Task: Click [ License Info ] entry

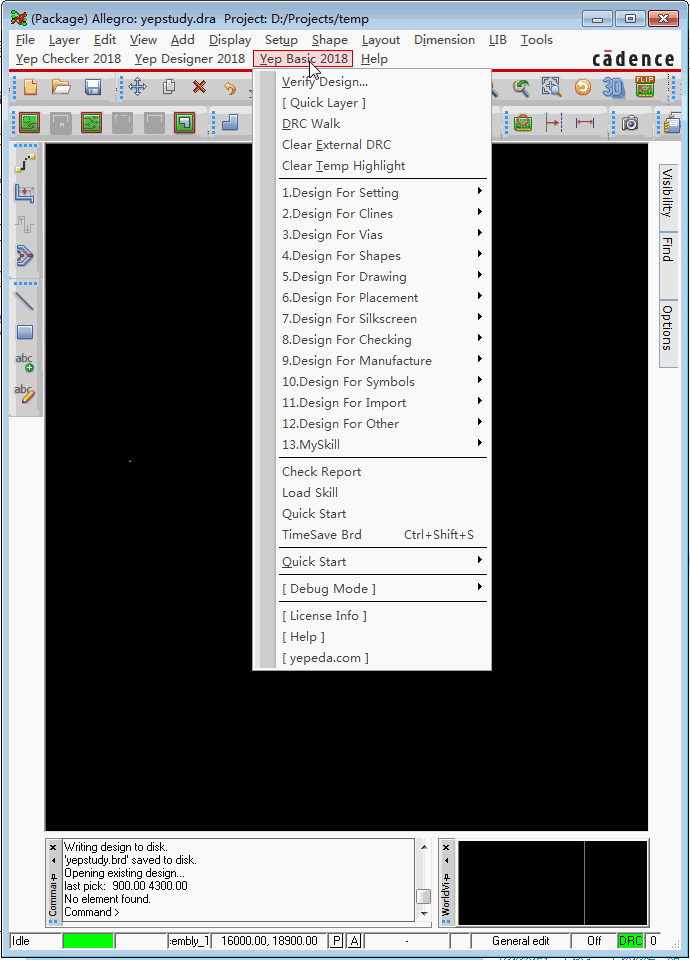Action: 383,616
